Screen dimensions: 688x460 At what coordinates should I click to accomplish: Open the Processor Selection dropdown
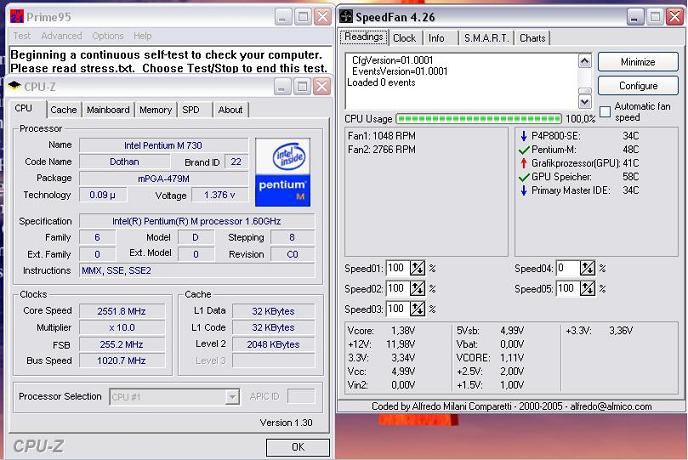(232, 397)
